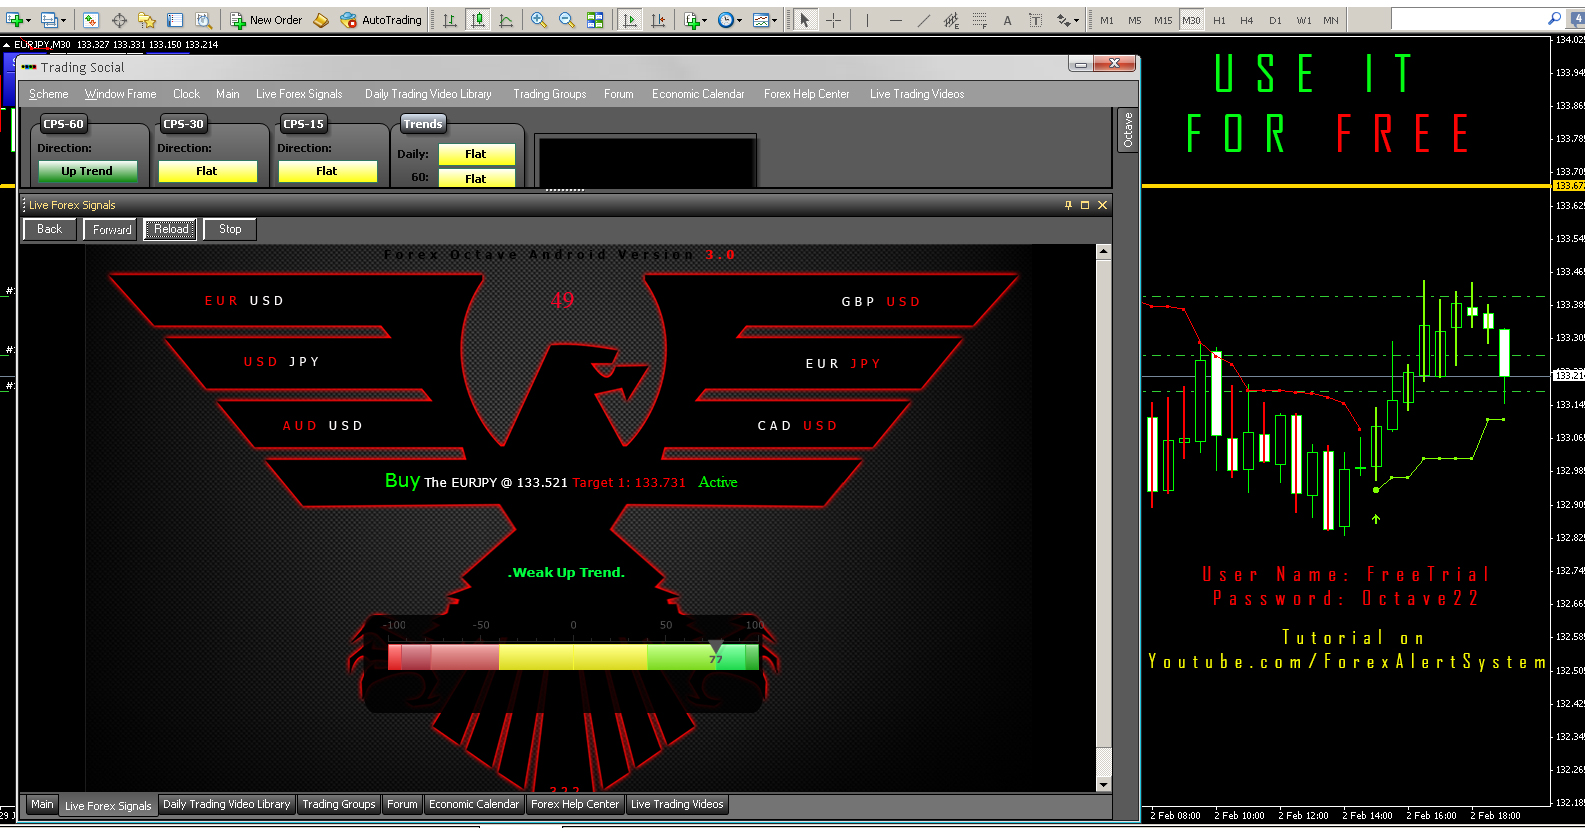Viewport: 1585px width, 834px height.
Task: Open the Scheme menu
Action: click(48, 94)
